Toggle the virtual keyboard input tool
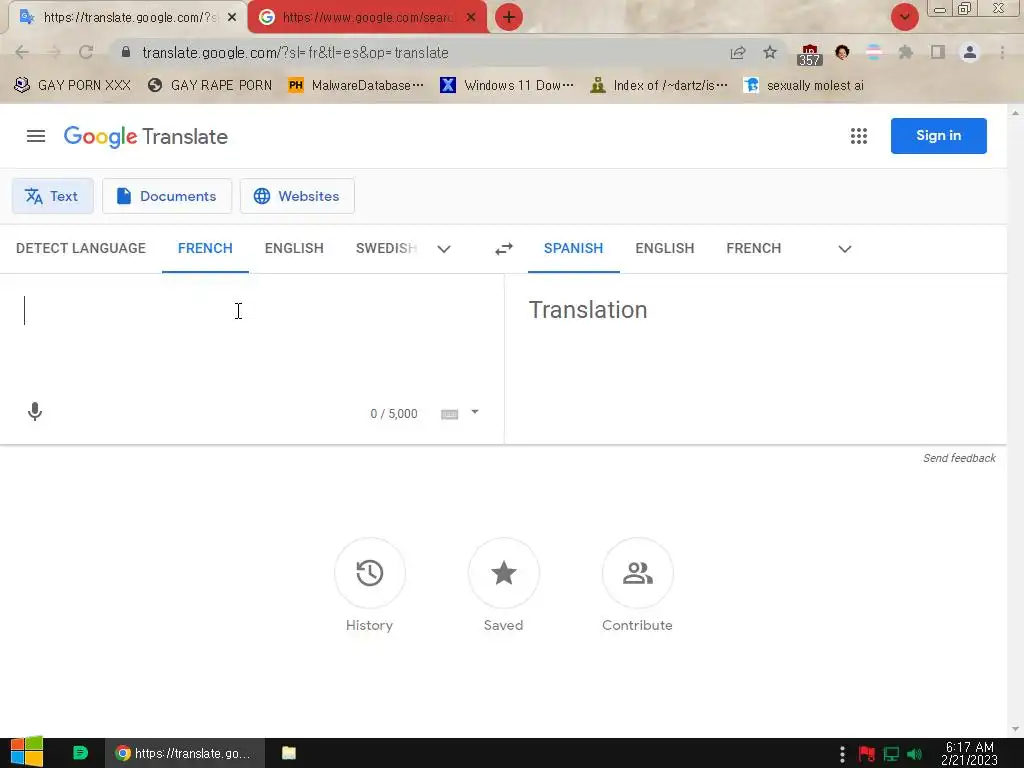This screenshot has width=1024, height=768. point(449,414)
